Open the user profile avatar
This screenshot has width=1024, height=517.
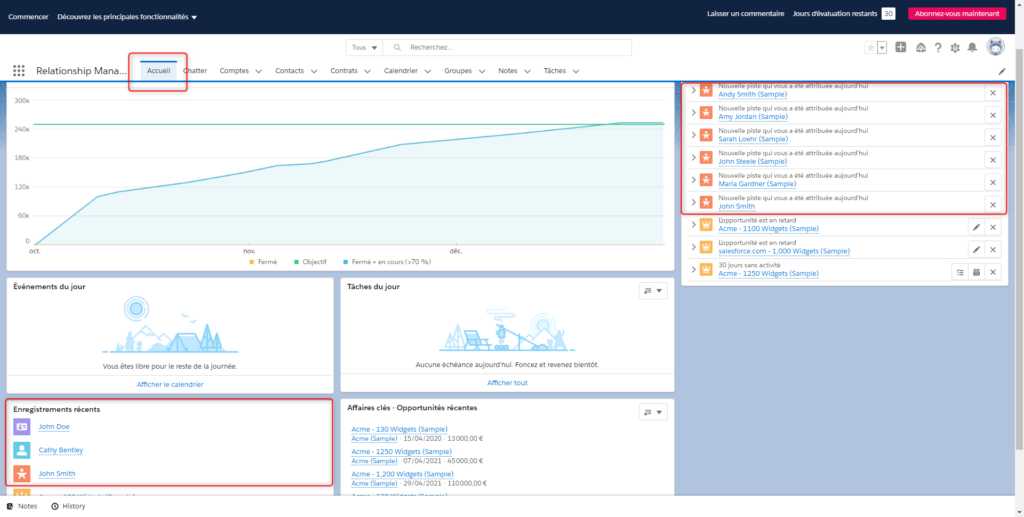click(995, 47)
